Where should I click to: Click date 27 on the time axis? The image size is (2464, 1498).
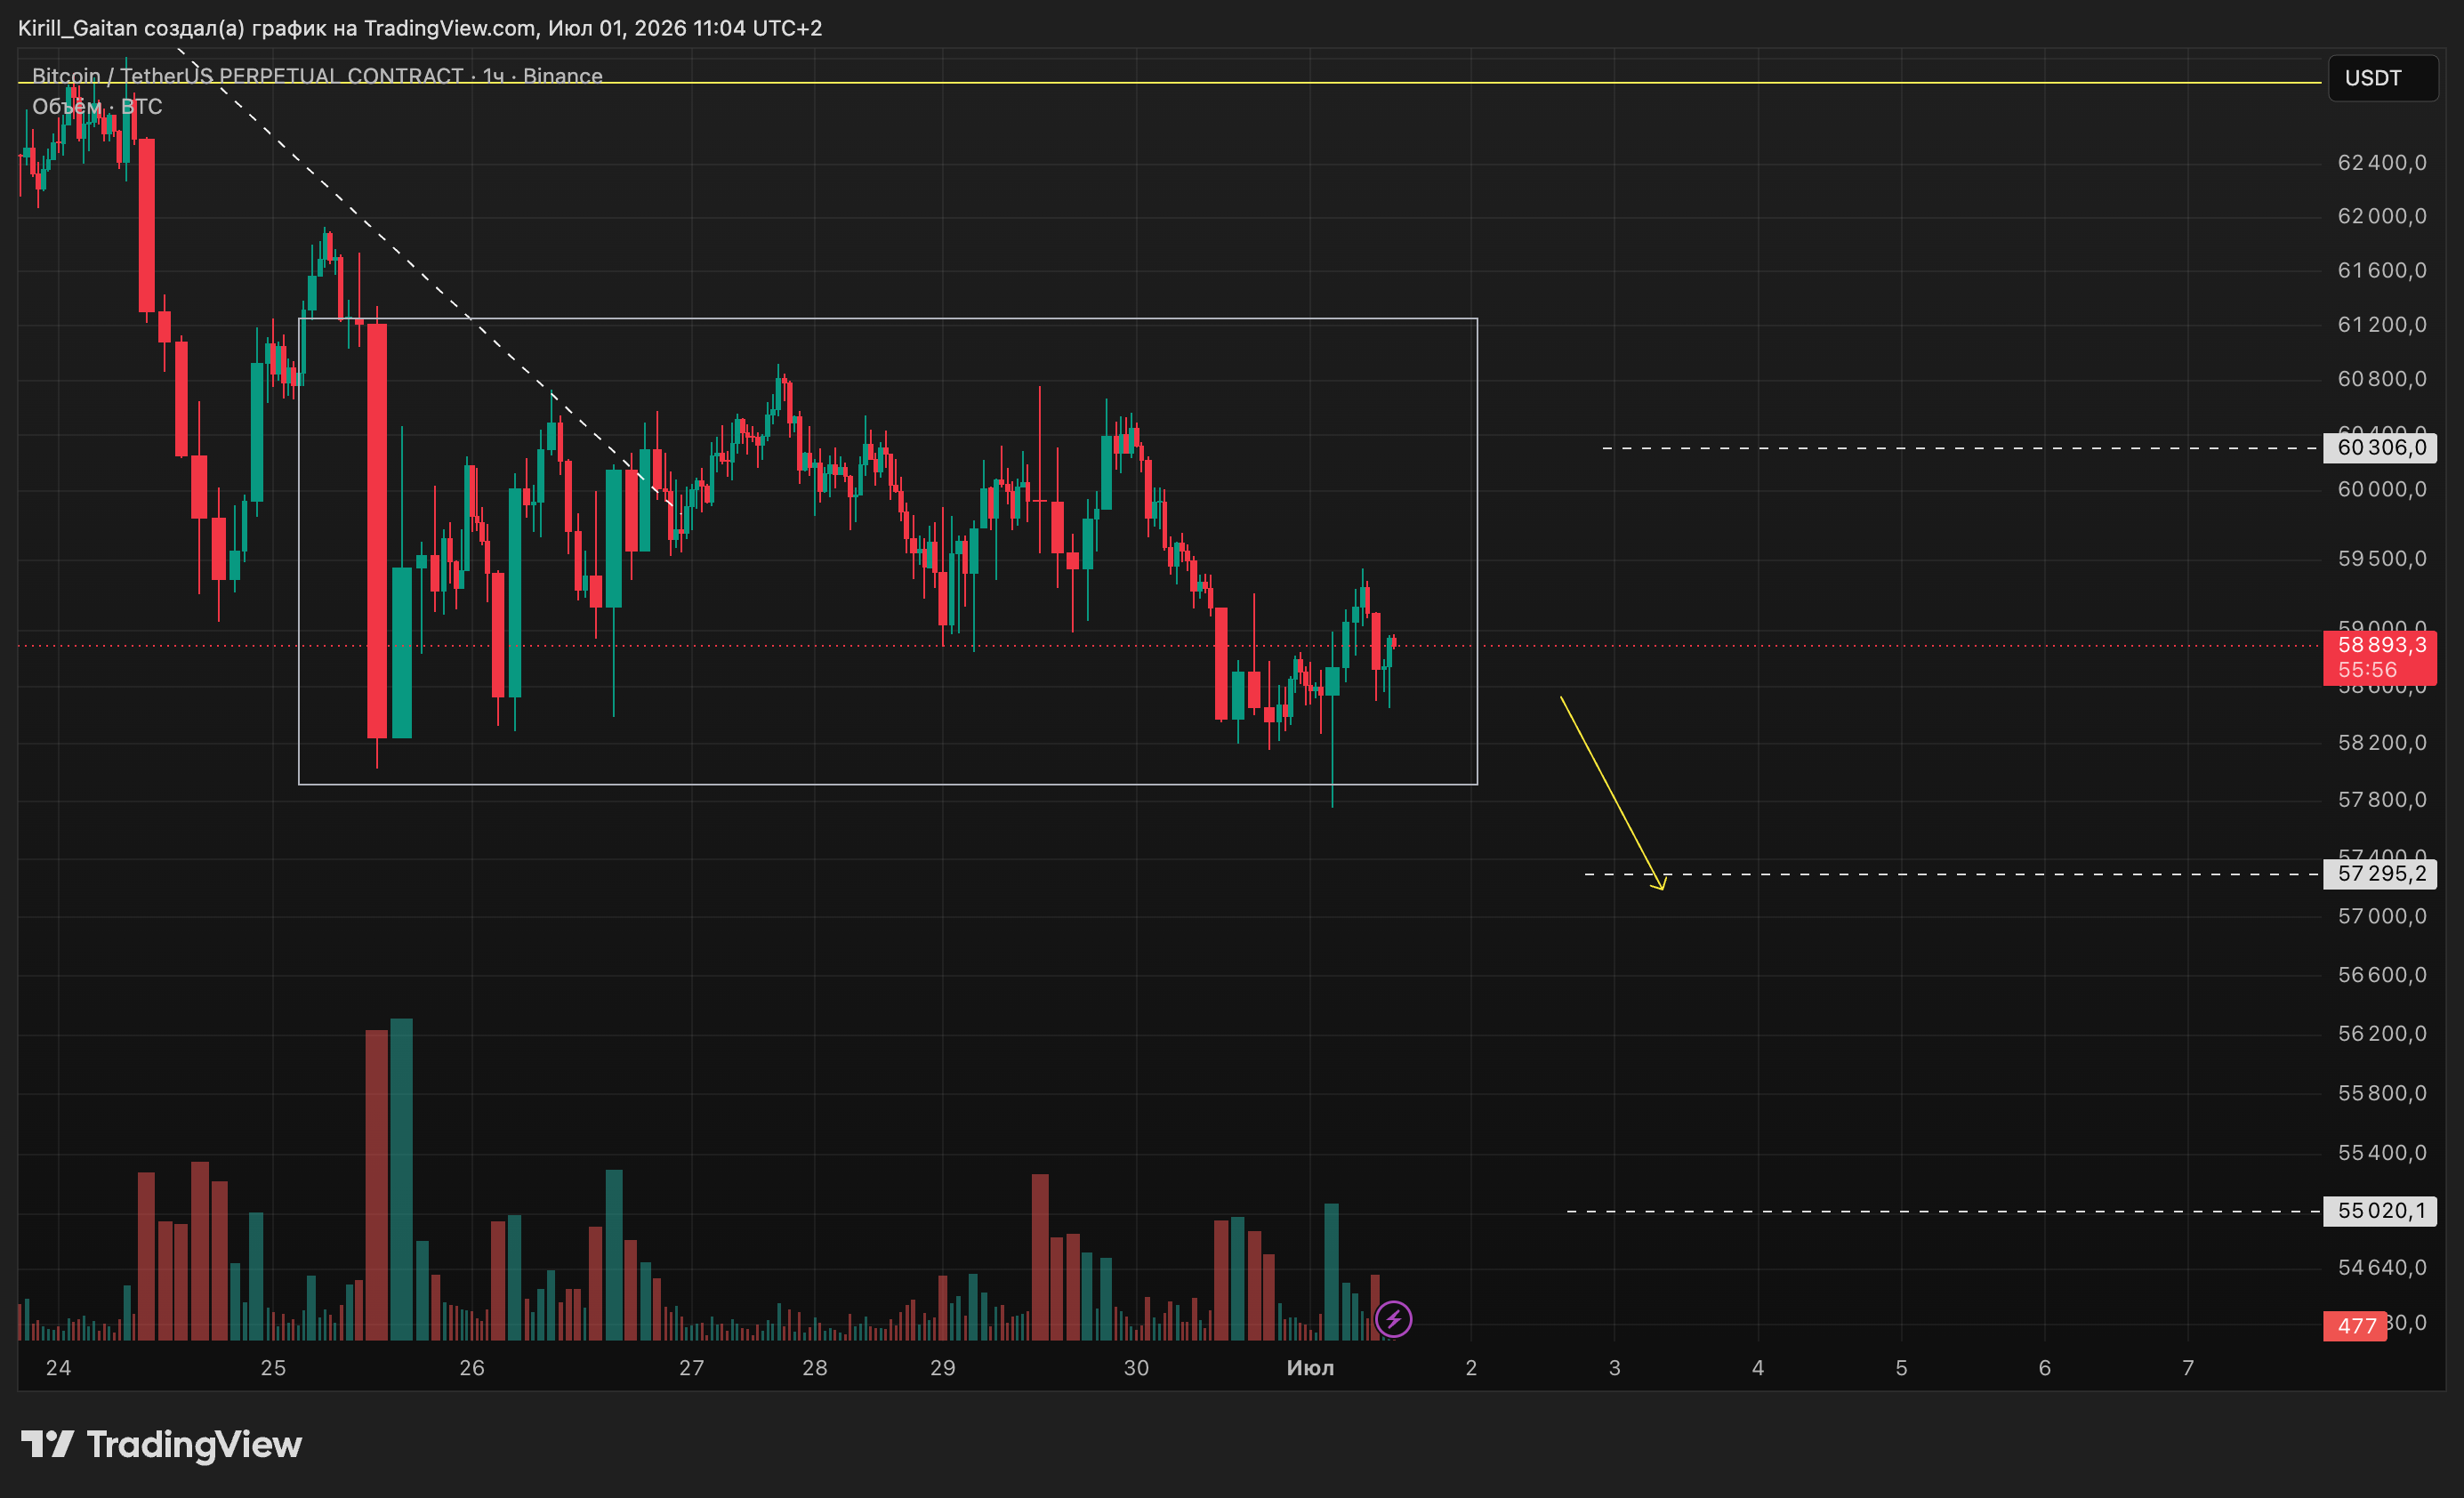tap(692, 1368)
